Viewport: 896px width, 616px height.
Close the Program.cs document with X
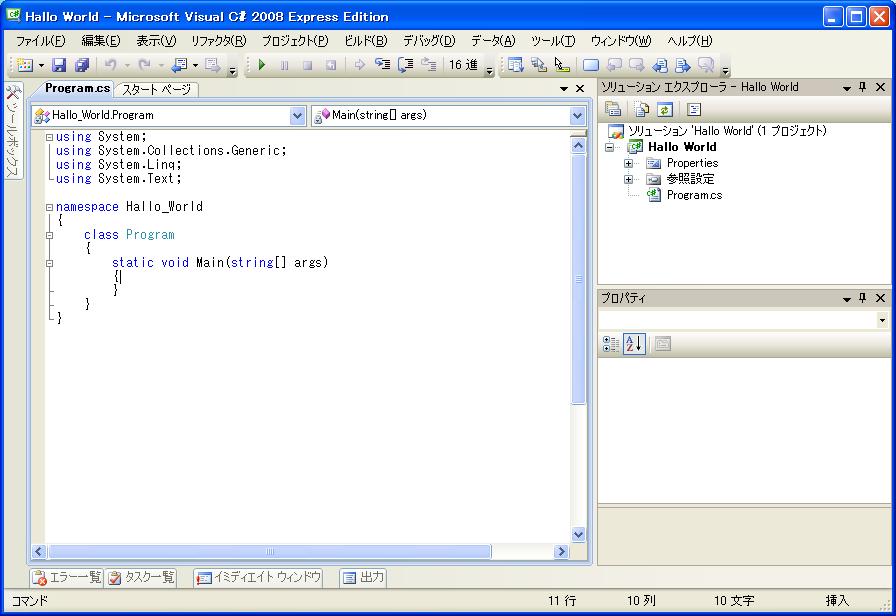580,88
